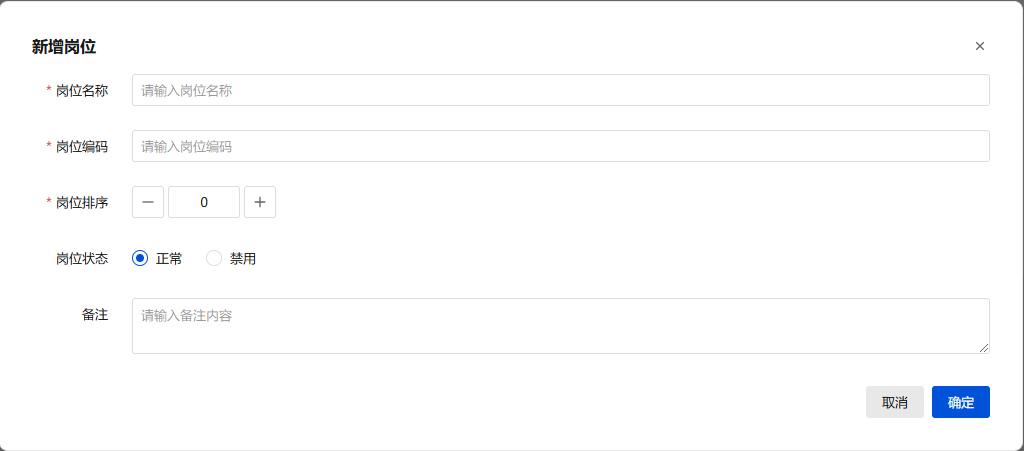
Task: Click the red asterisk before 岗位名称
Action: point(49,90)
